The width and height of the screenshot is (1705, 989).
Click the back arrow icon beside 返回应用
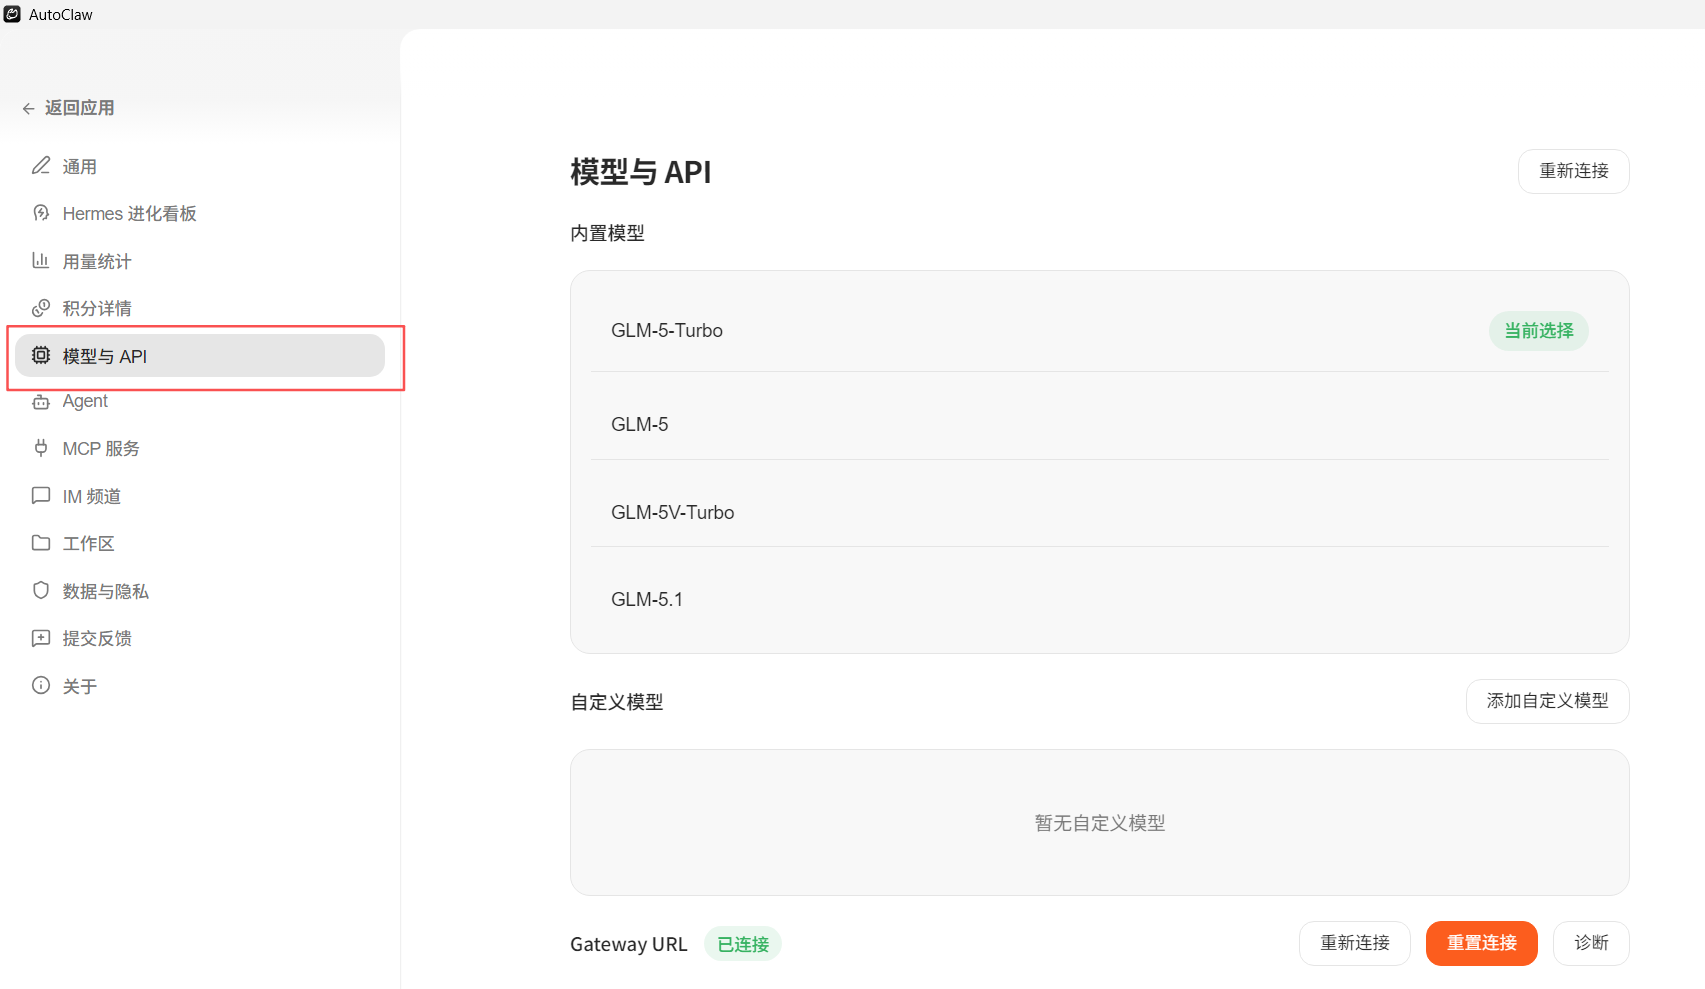(x=28, y=108)
